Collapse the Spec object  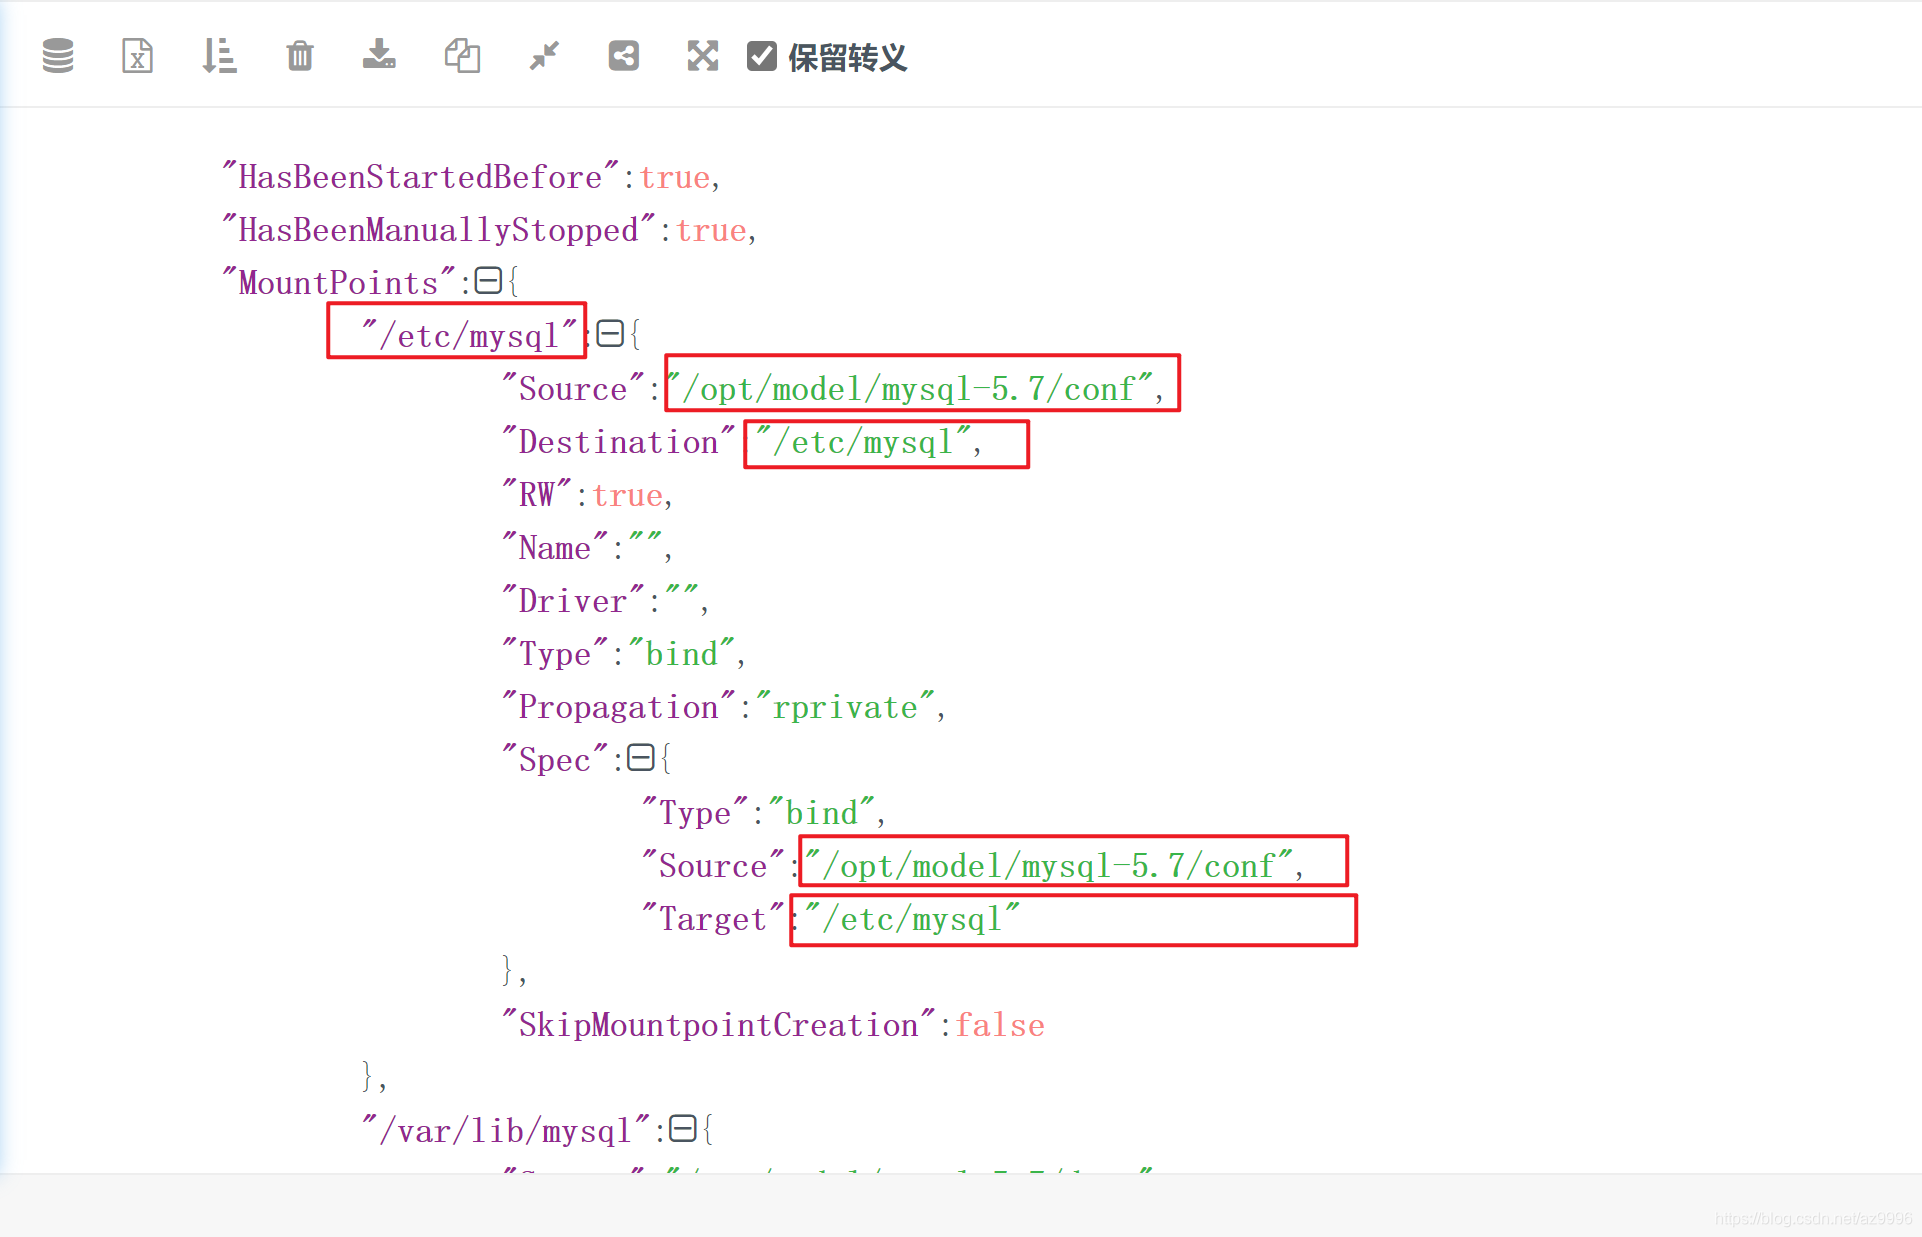point(641,758)
